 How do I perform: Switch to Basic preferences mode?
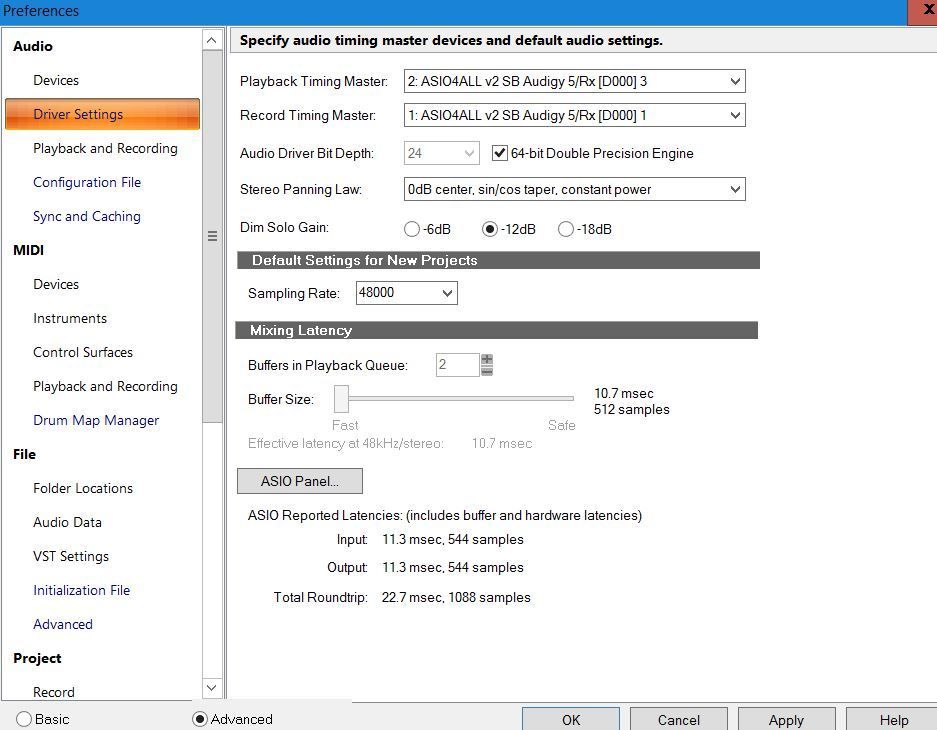point(24,719)
